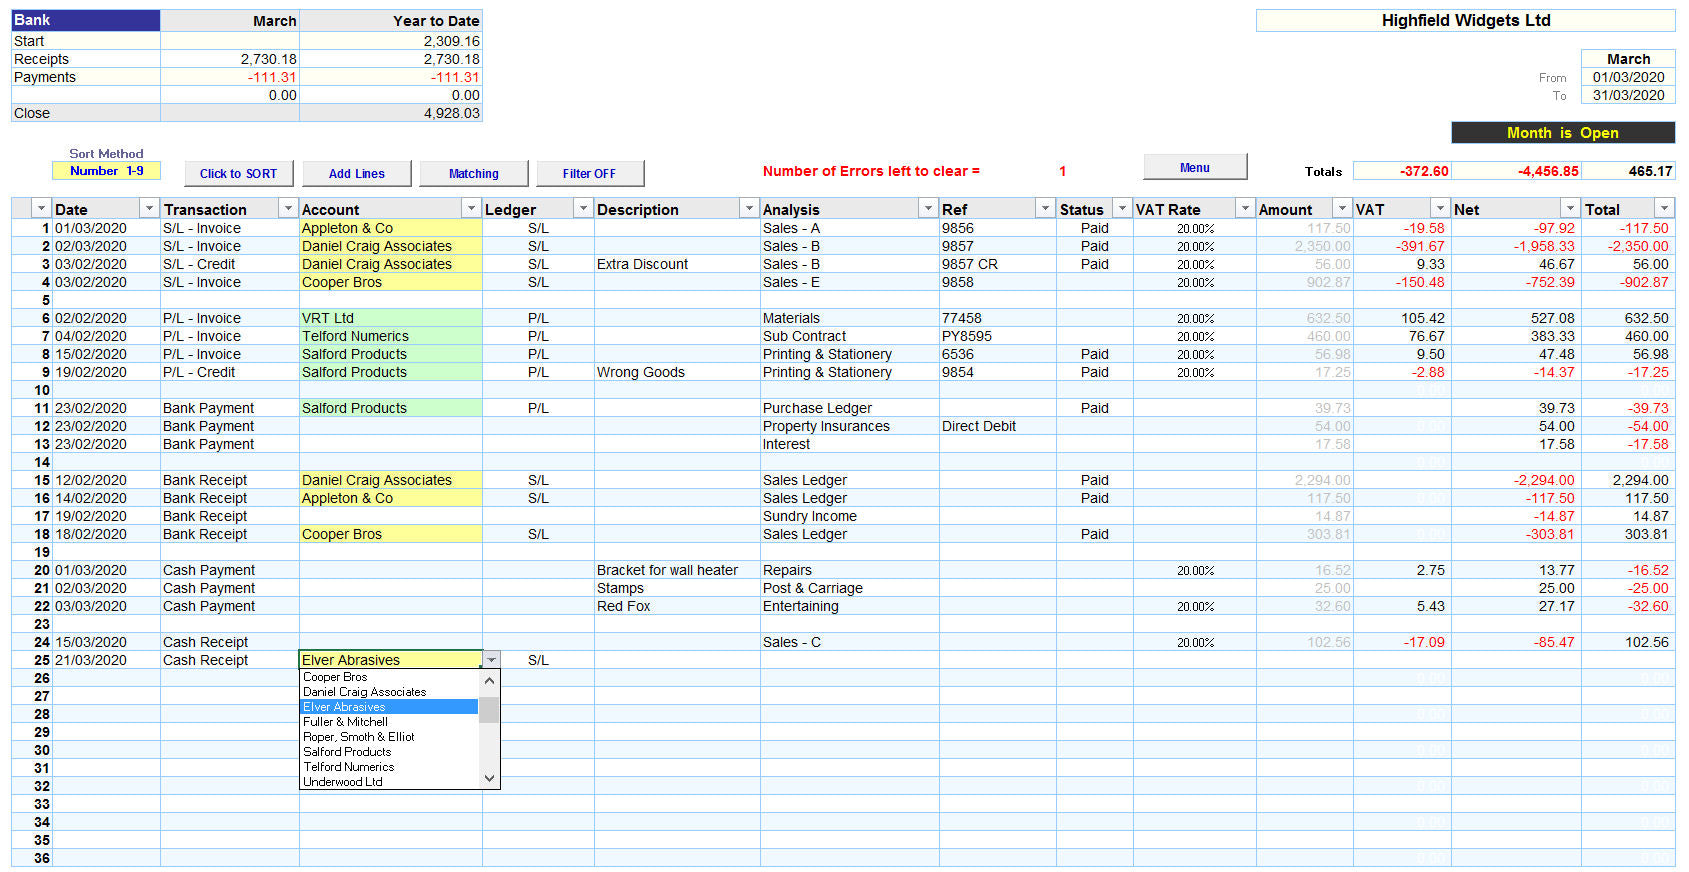1689x872 pixels.
Task: Click the Highfield Widgets Ltd title cell
Action: click(1465, 20)
